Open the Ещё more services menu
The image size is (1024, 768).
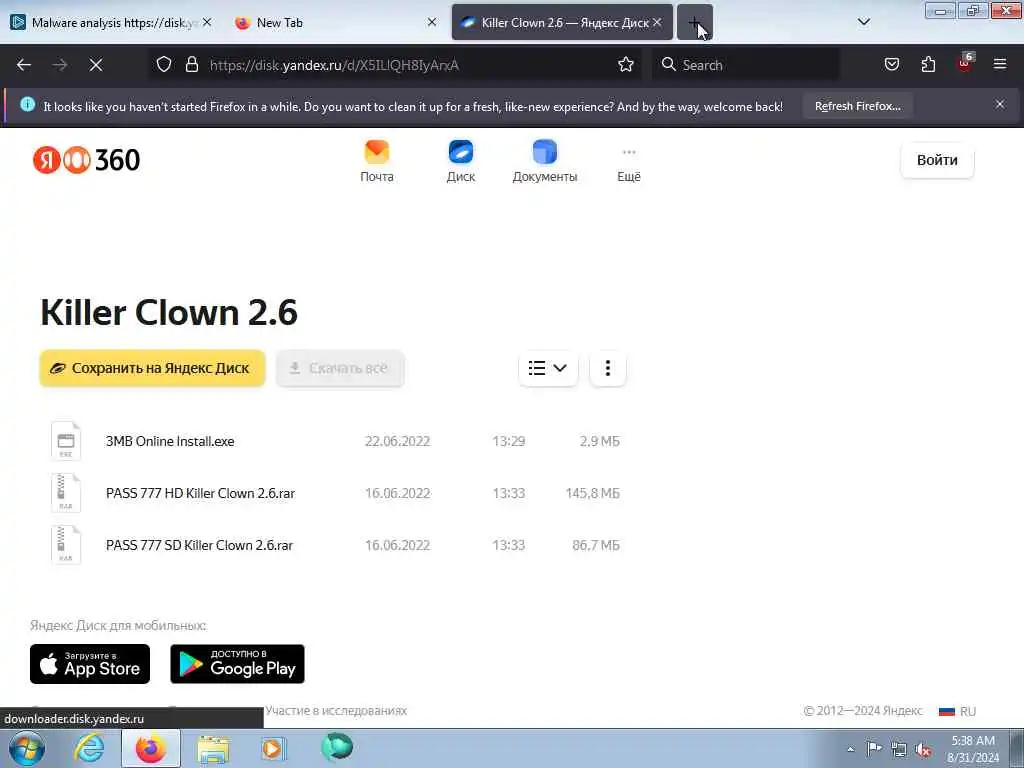pyautogui.click(x=629, y=163)
